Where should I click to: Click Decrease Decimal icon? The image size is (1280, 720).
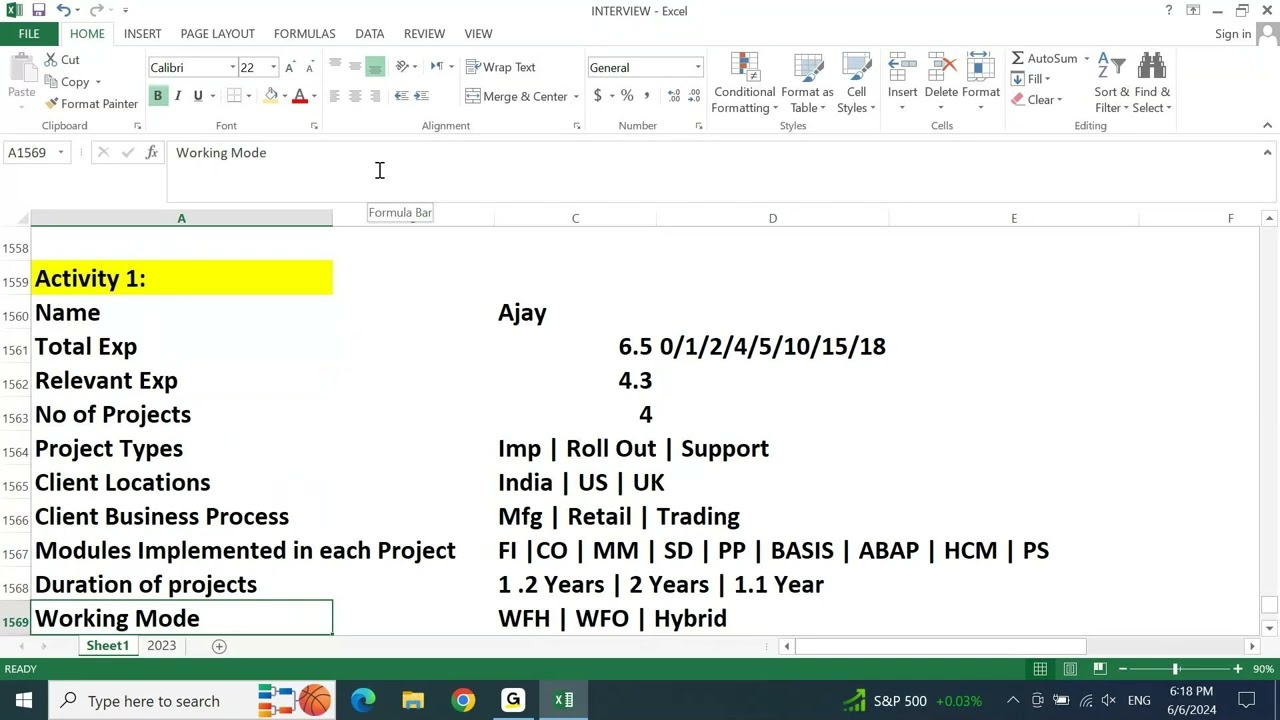point(694,96)
